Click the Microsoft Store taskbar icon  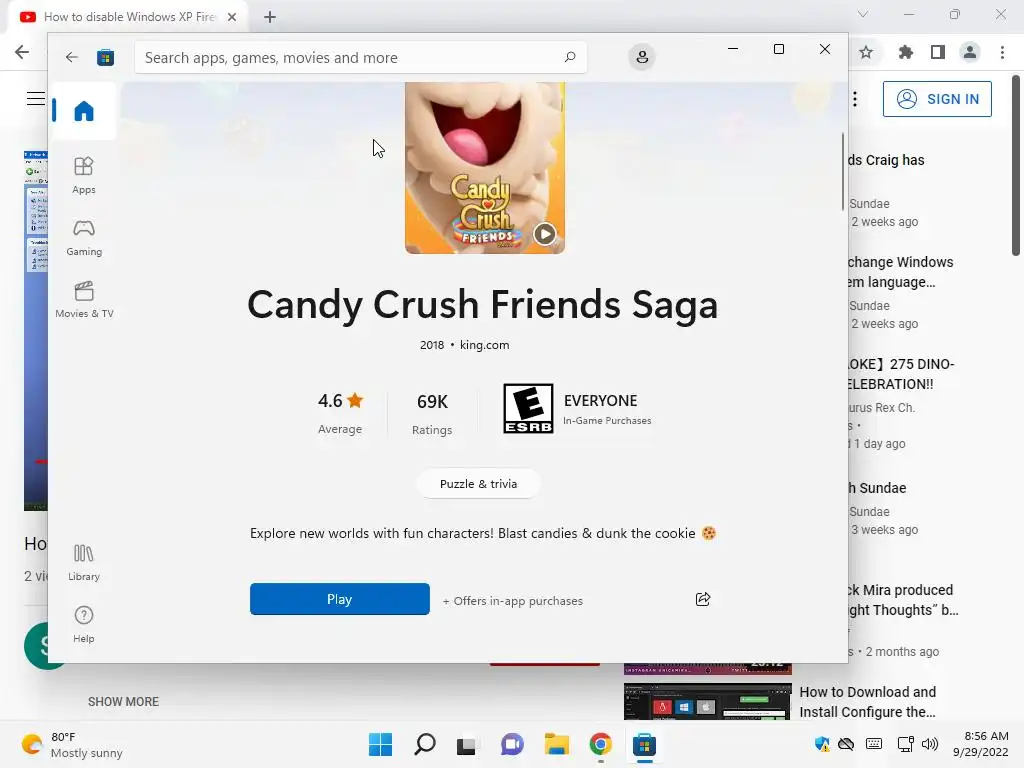644,744
